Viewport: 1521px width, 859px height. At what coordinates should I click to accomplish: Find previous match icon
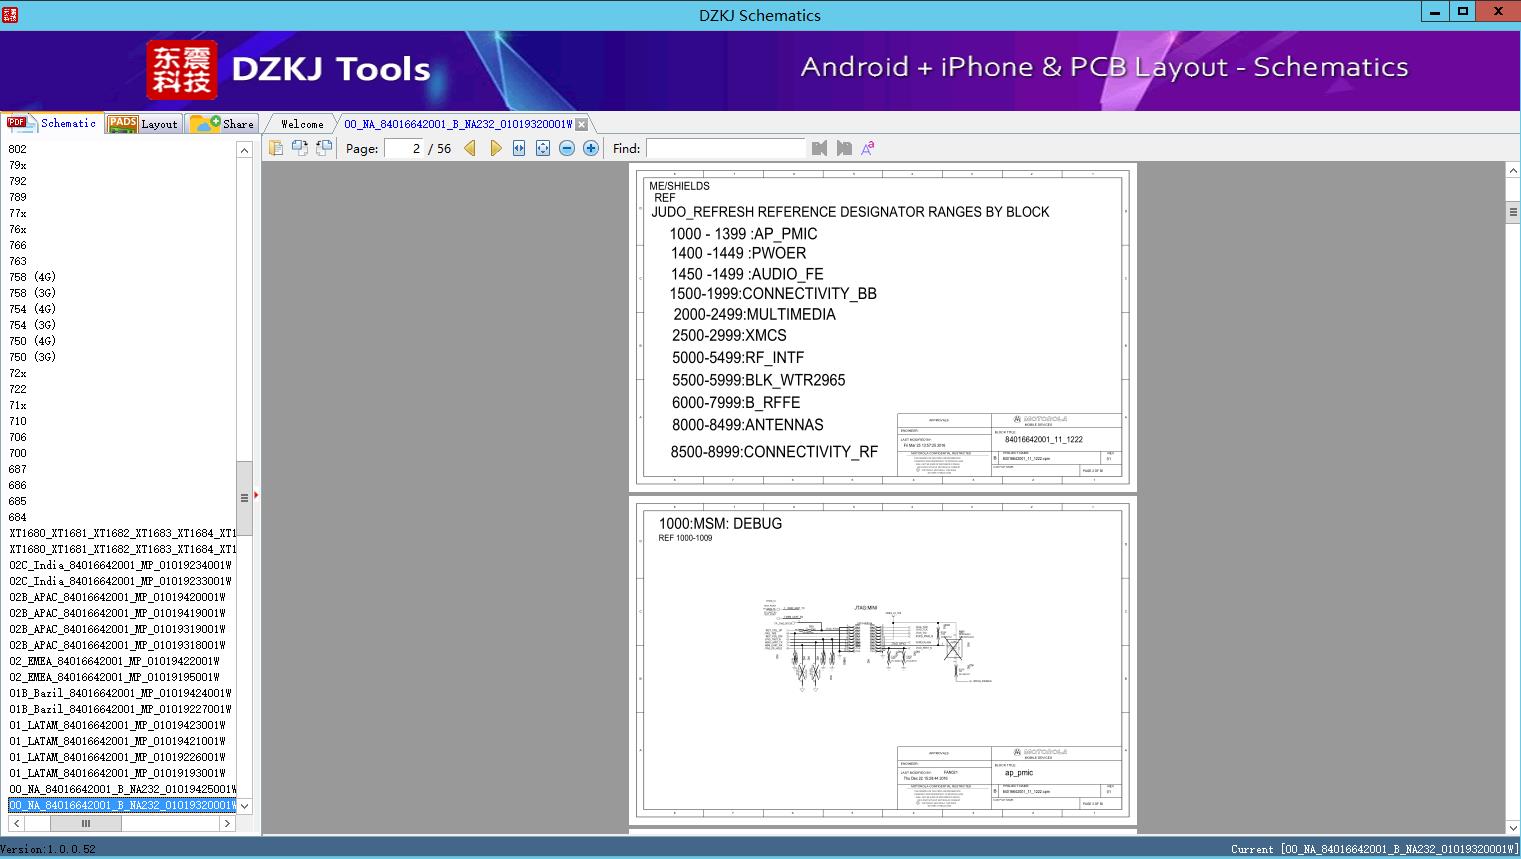[820, 148]
